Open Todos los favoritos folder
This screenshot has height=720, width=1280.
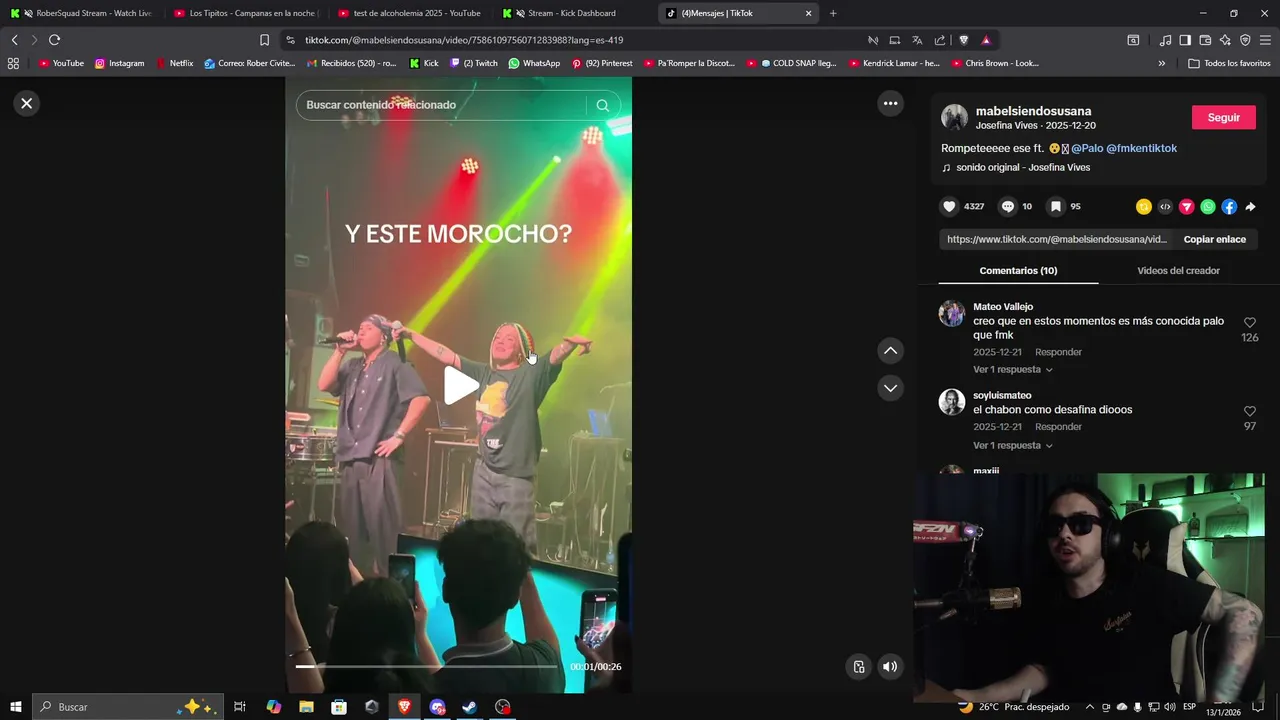(x=1229, y=63)
